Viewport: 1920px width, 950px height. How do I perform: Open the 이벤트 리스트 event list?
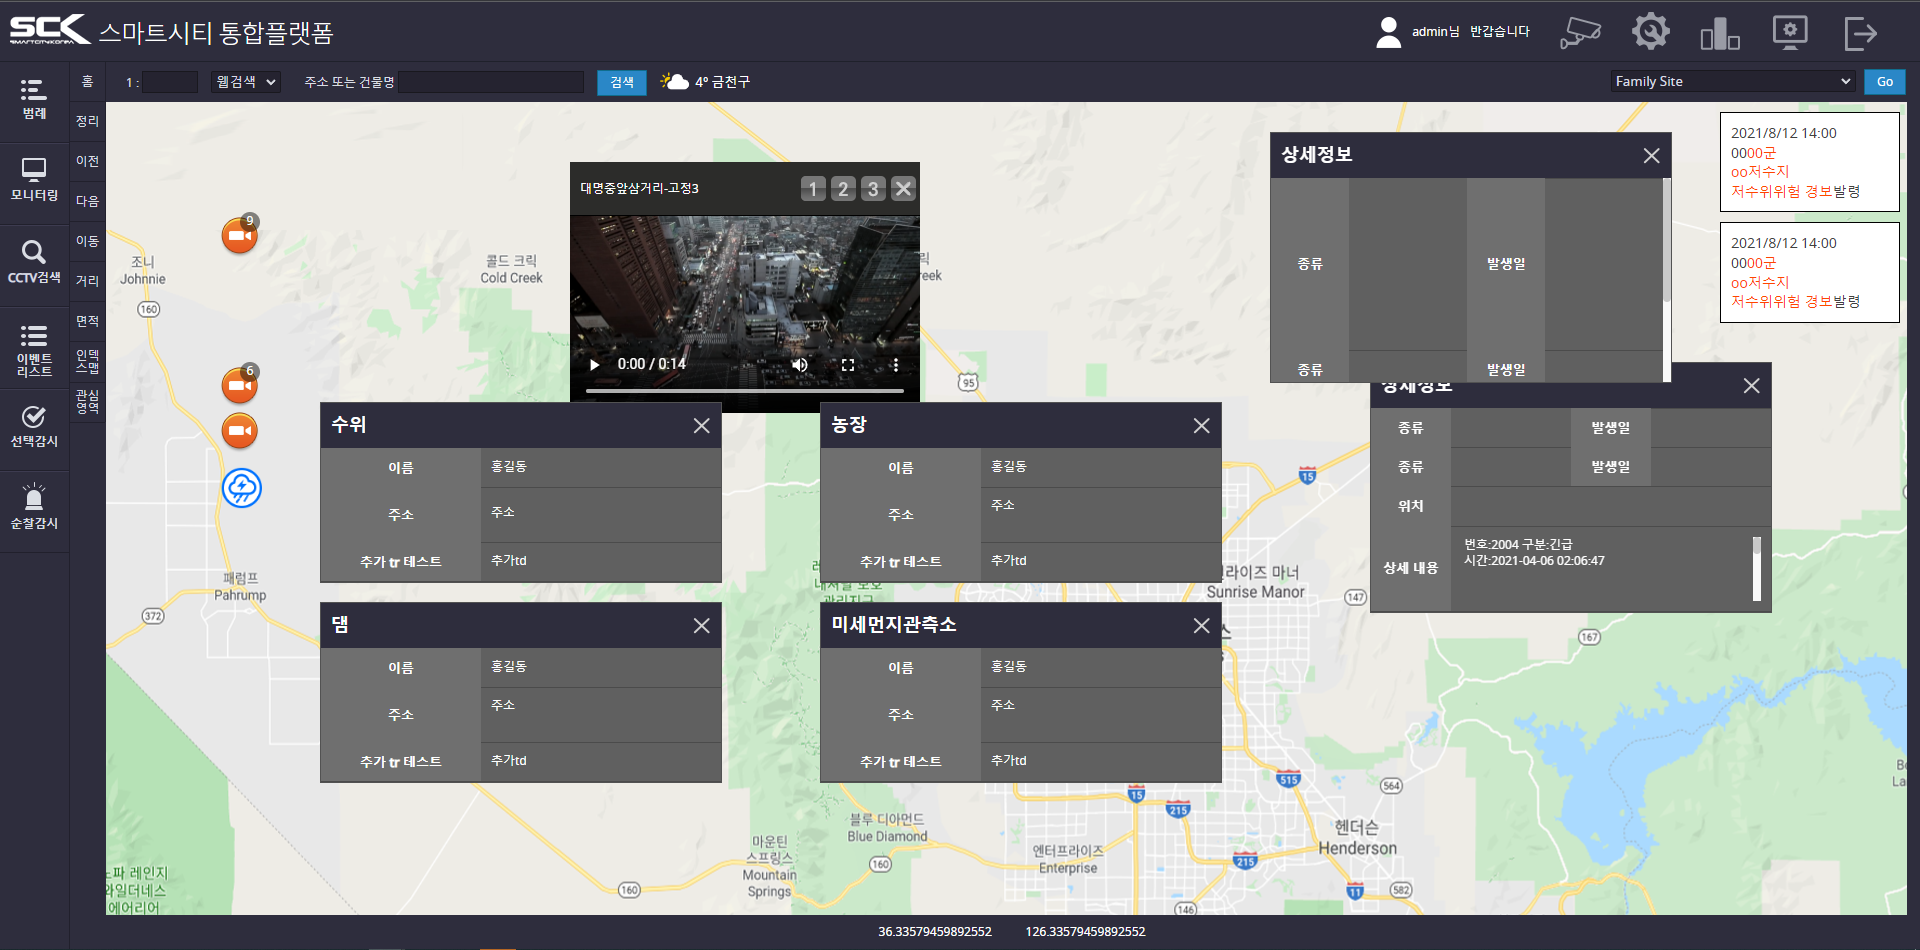[34, 350]
